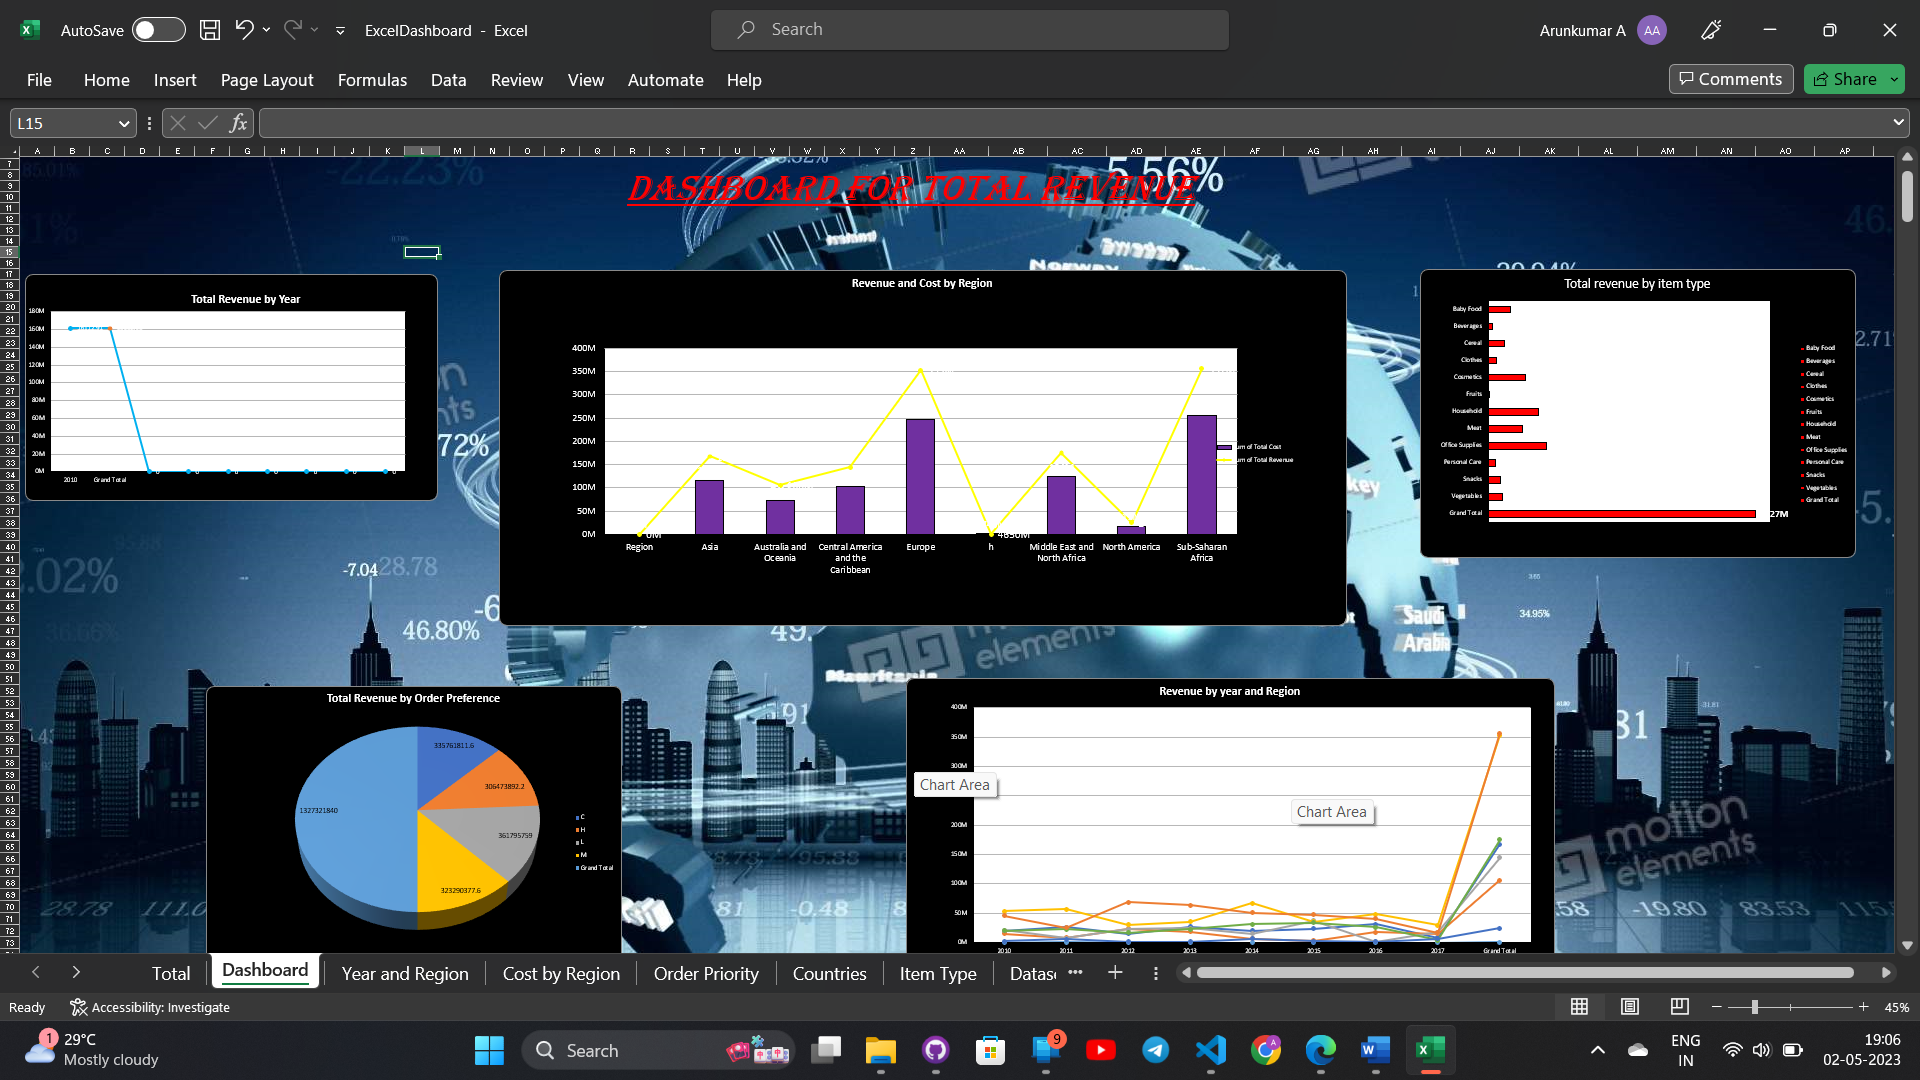Expand the Name Box dropdown
This screenshot has width=1920, height=1080.
point(124,123)
